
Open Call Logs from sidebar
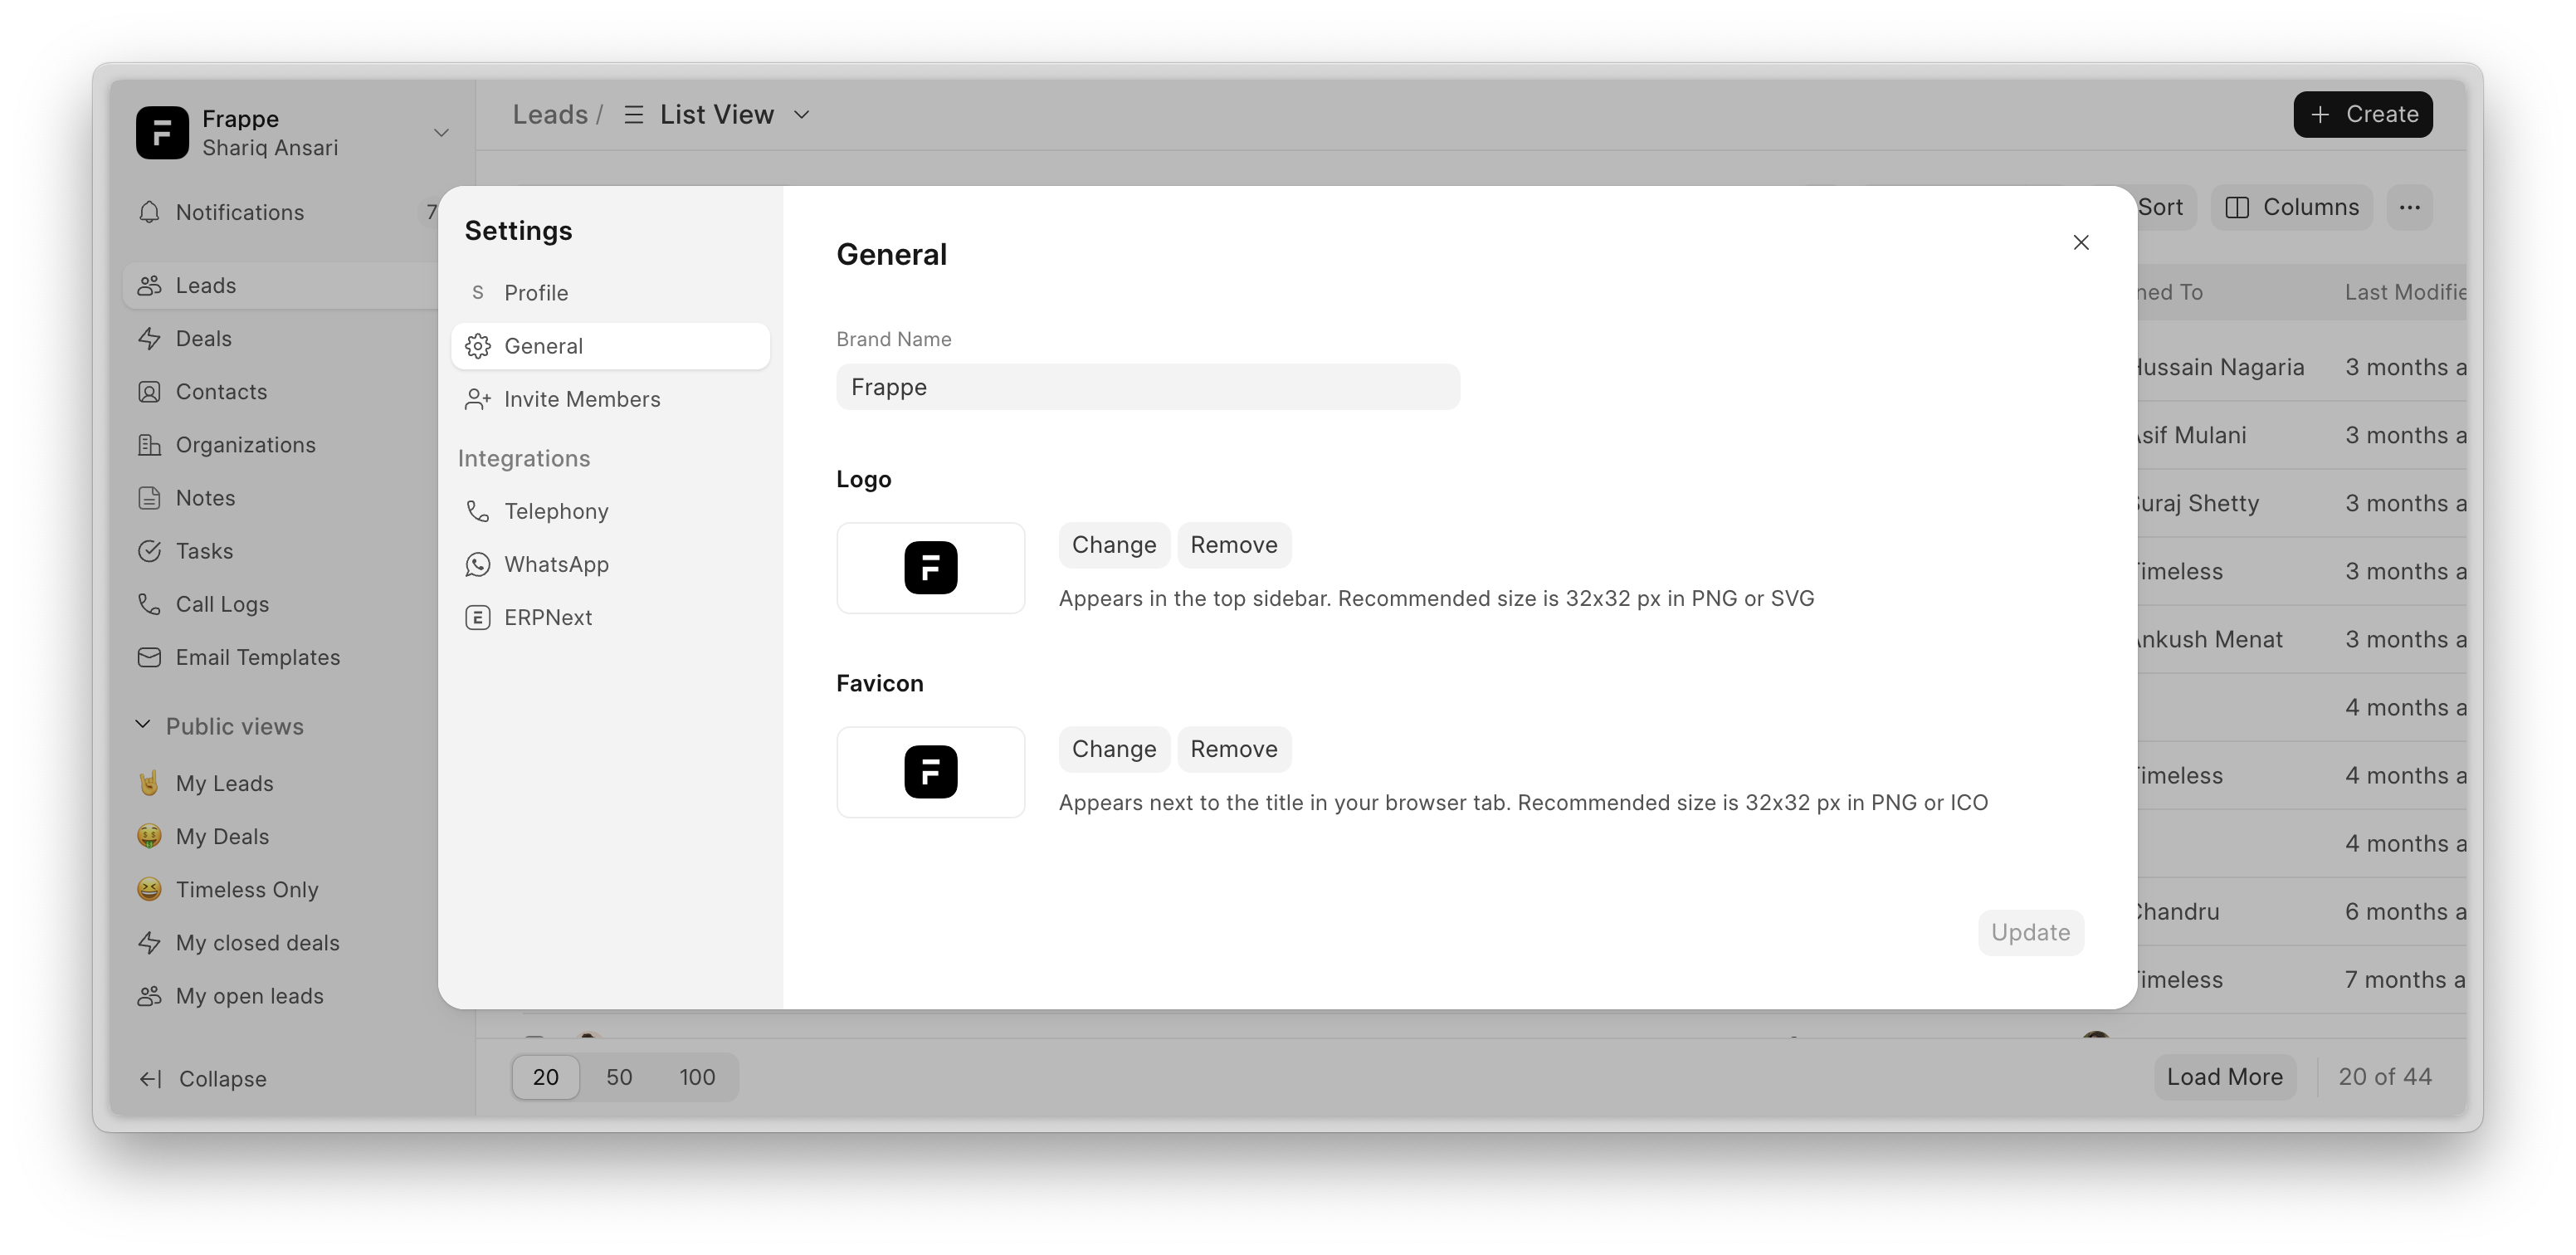coord(222,604)
